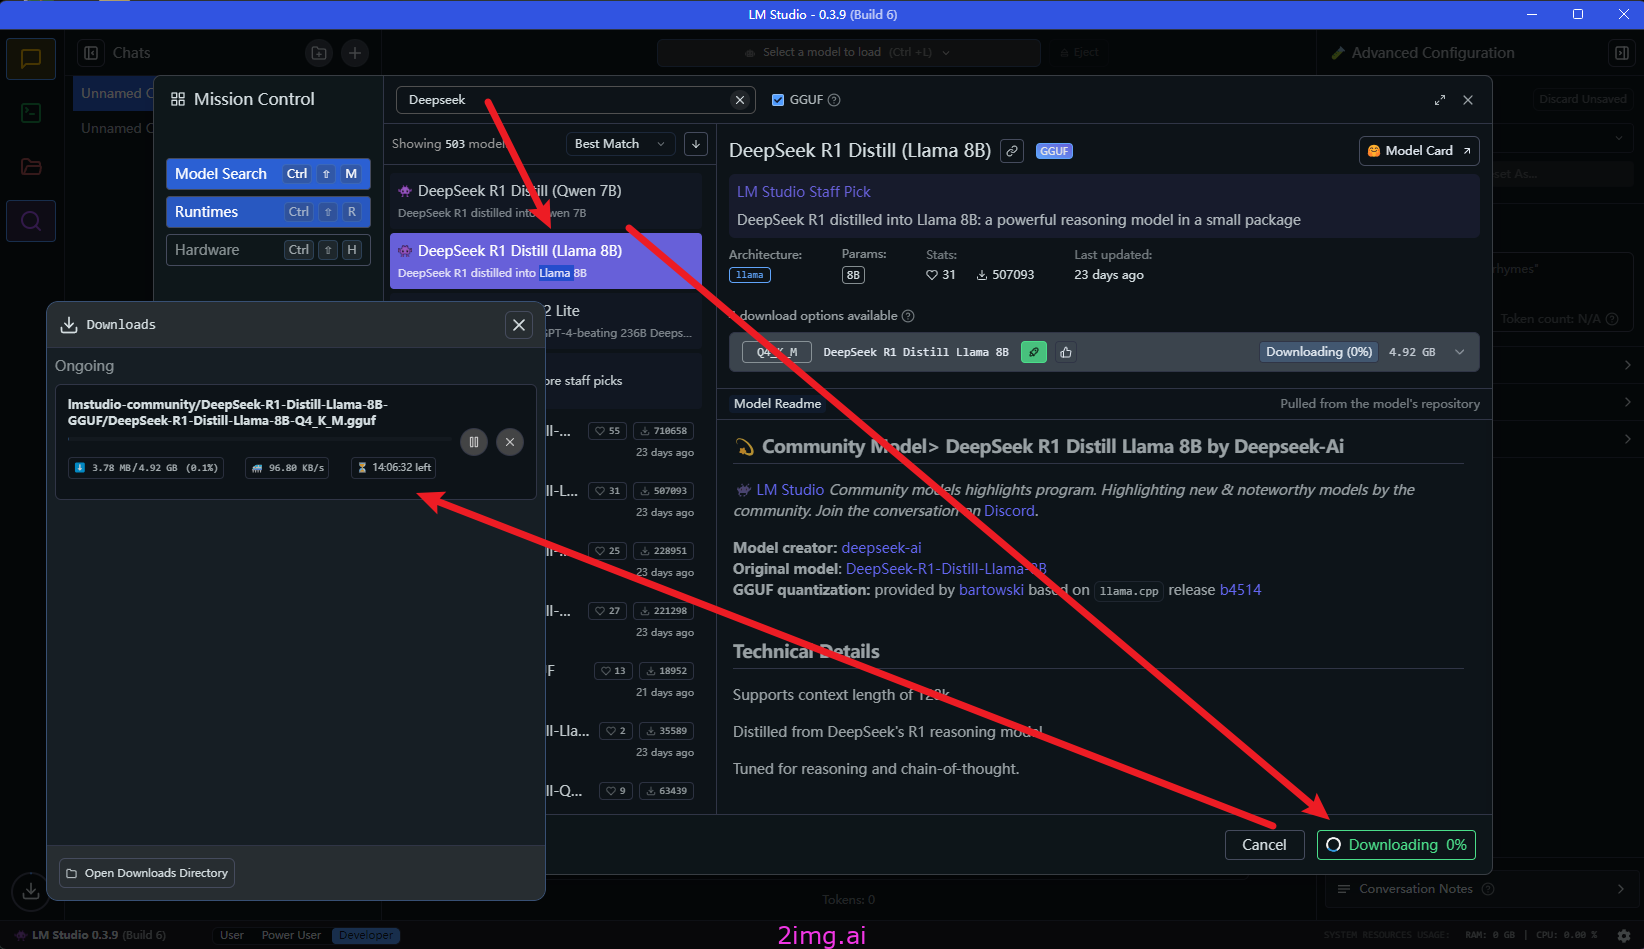The height and width of the screenshot is (949, 1644).
Task: Click the 3.78 MB/4.92 GB progress label
Action: [x=146, y=467]
